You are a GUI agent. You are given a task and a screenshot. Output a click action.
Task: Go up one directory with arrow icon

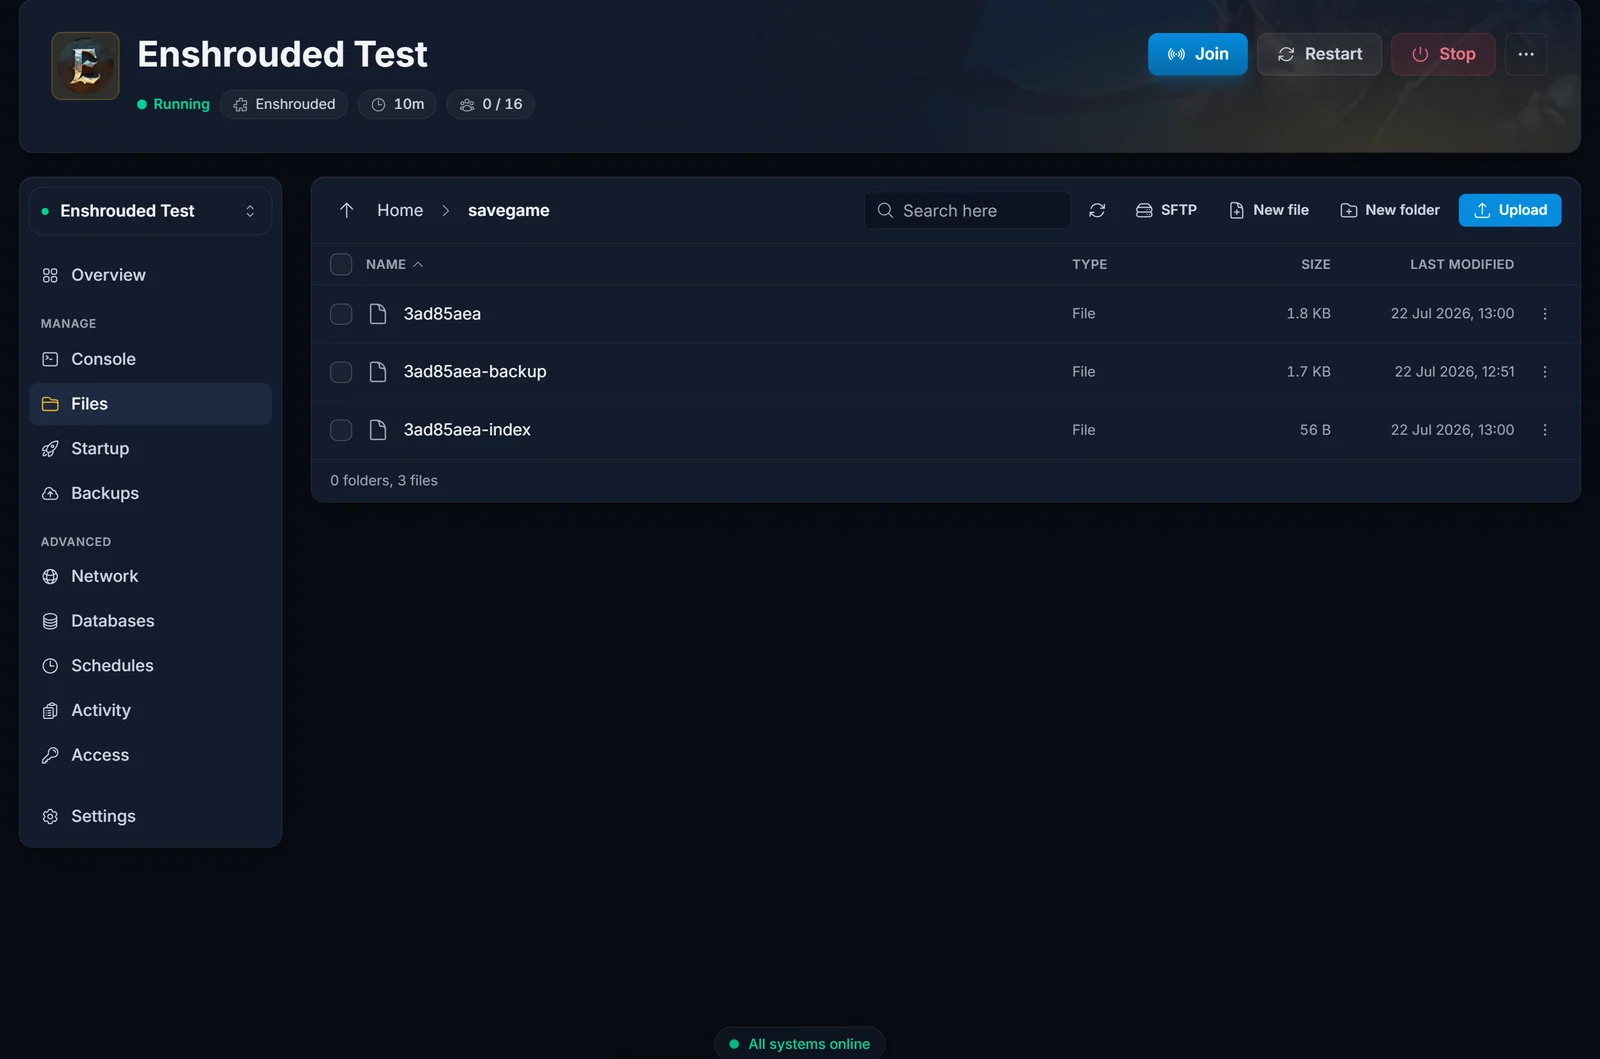click(x=347, y=210)
